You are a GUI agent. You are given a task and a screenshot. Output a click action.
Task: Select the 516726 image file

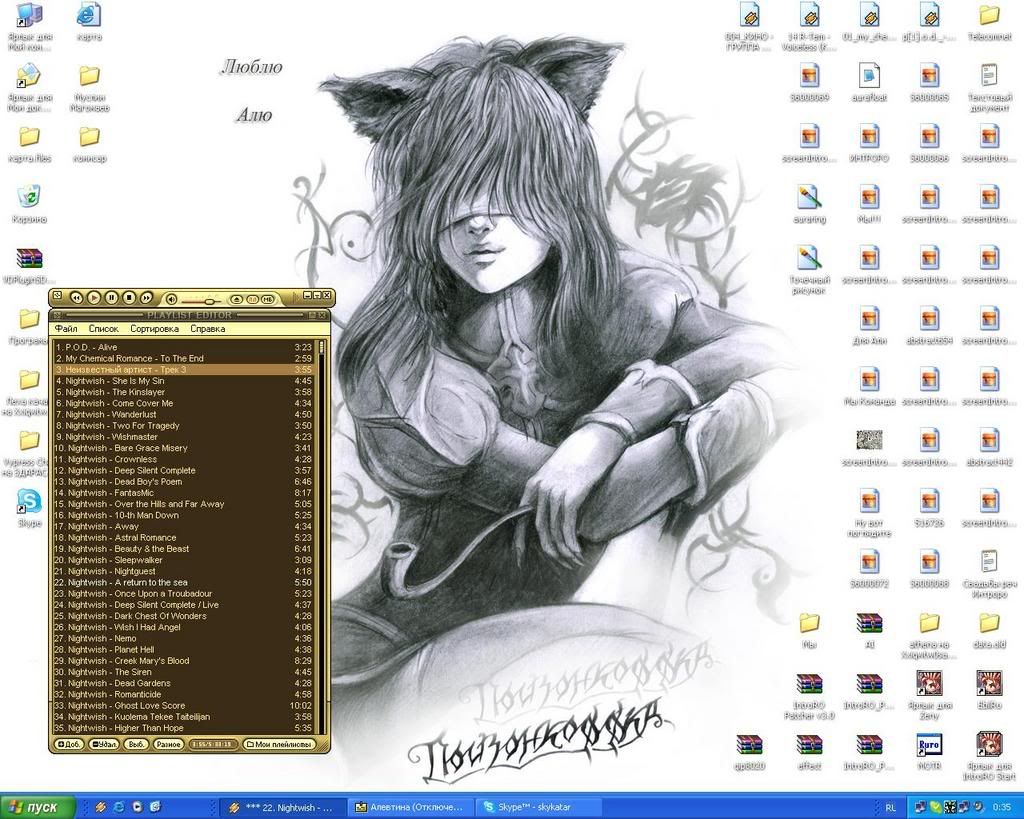click(929, 507)
